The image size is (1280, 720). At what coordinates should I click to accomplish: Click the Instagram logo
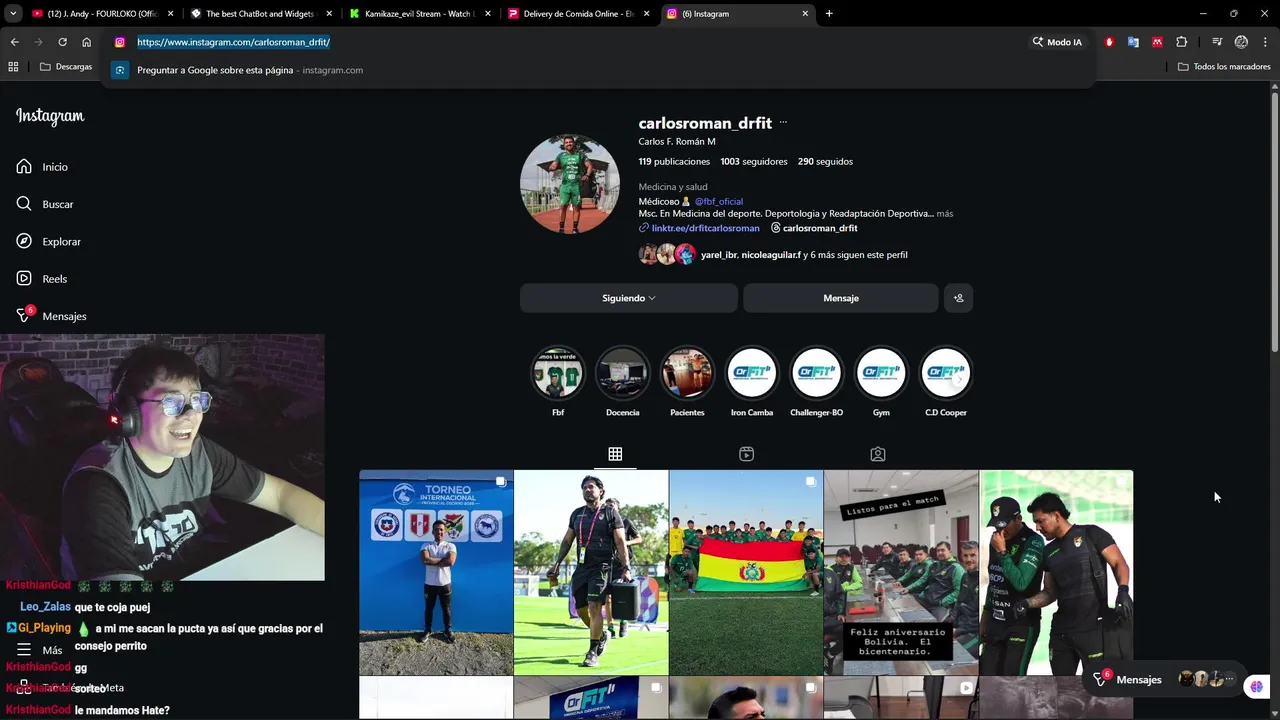50,116
